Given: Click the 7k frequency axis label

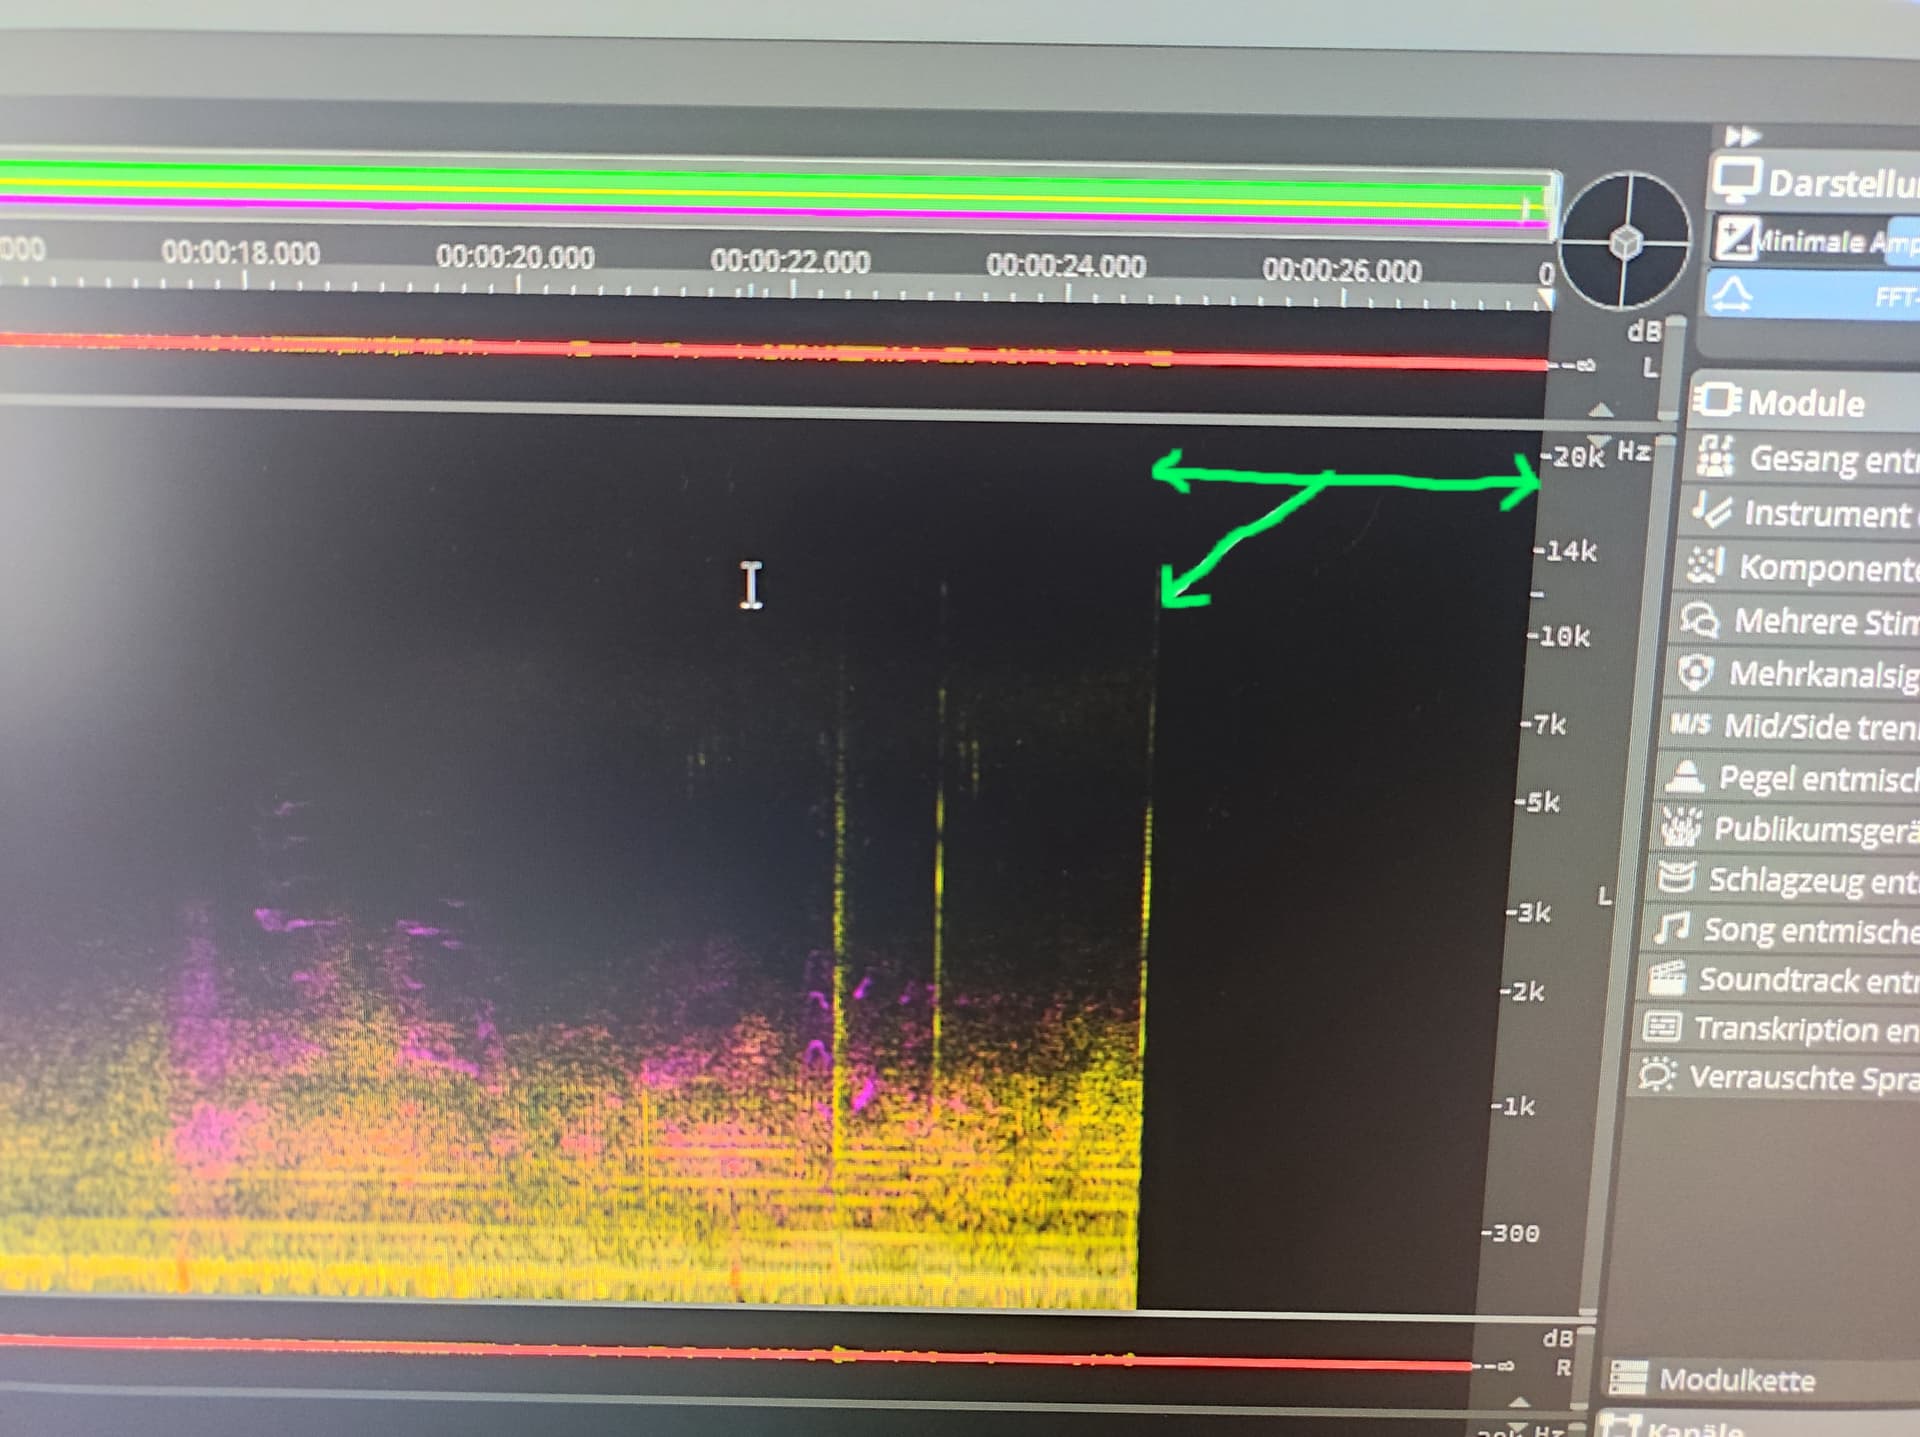Looking at the screenshot, I should point(1544,724).
